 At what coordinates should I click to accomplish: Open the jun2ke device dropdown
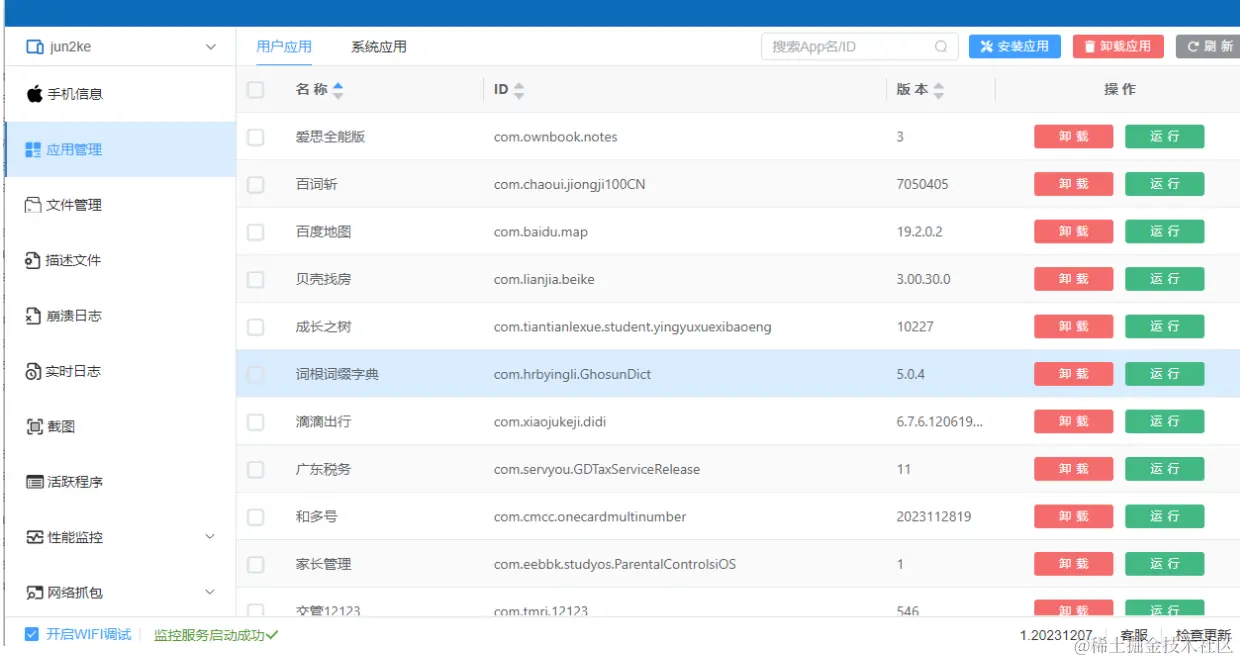pos(210,47)
